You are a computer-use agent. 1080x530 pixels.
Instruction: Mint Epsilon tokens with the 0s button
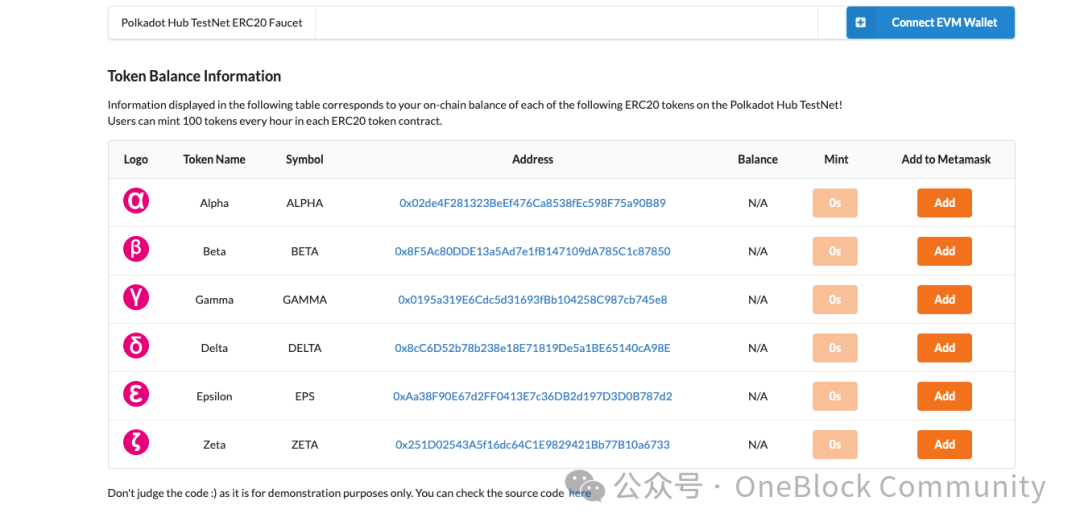[x=835, y=396]
